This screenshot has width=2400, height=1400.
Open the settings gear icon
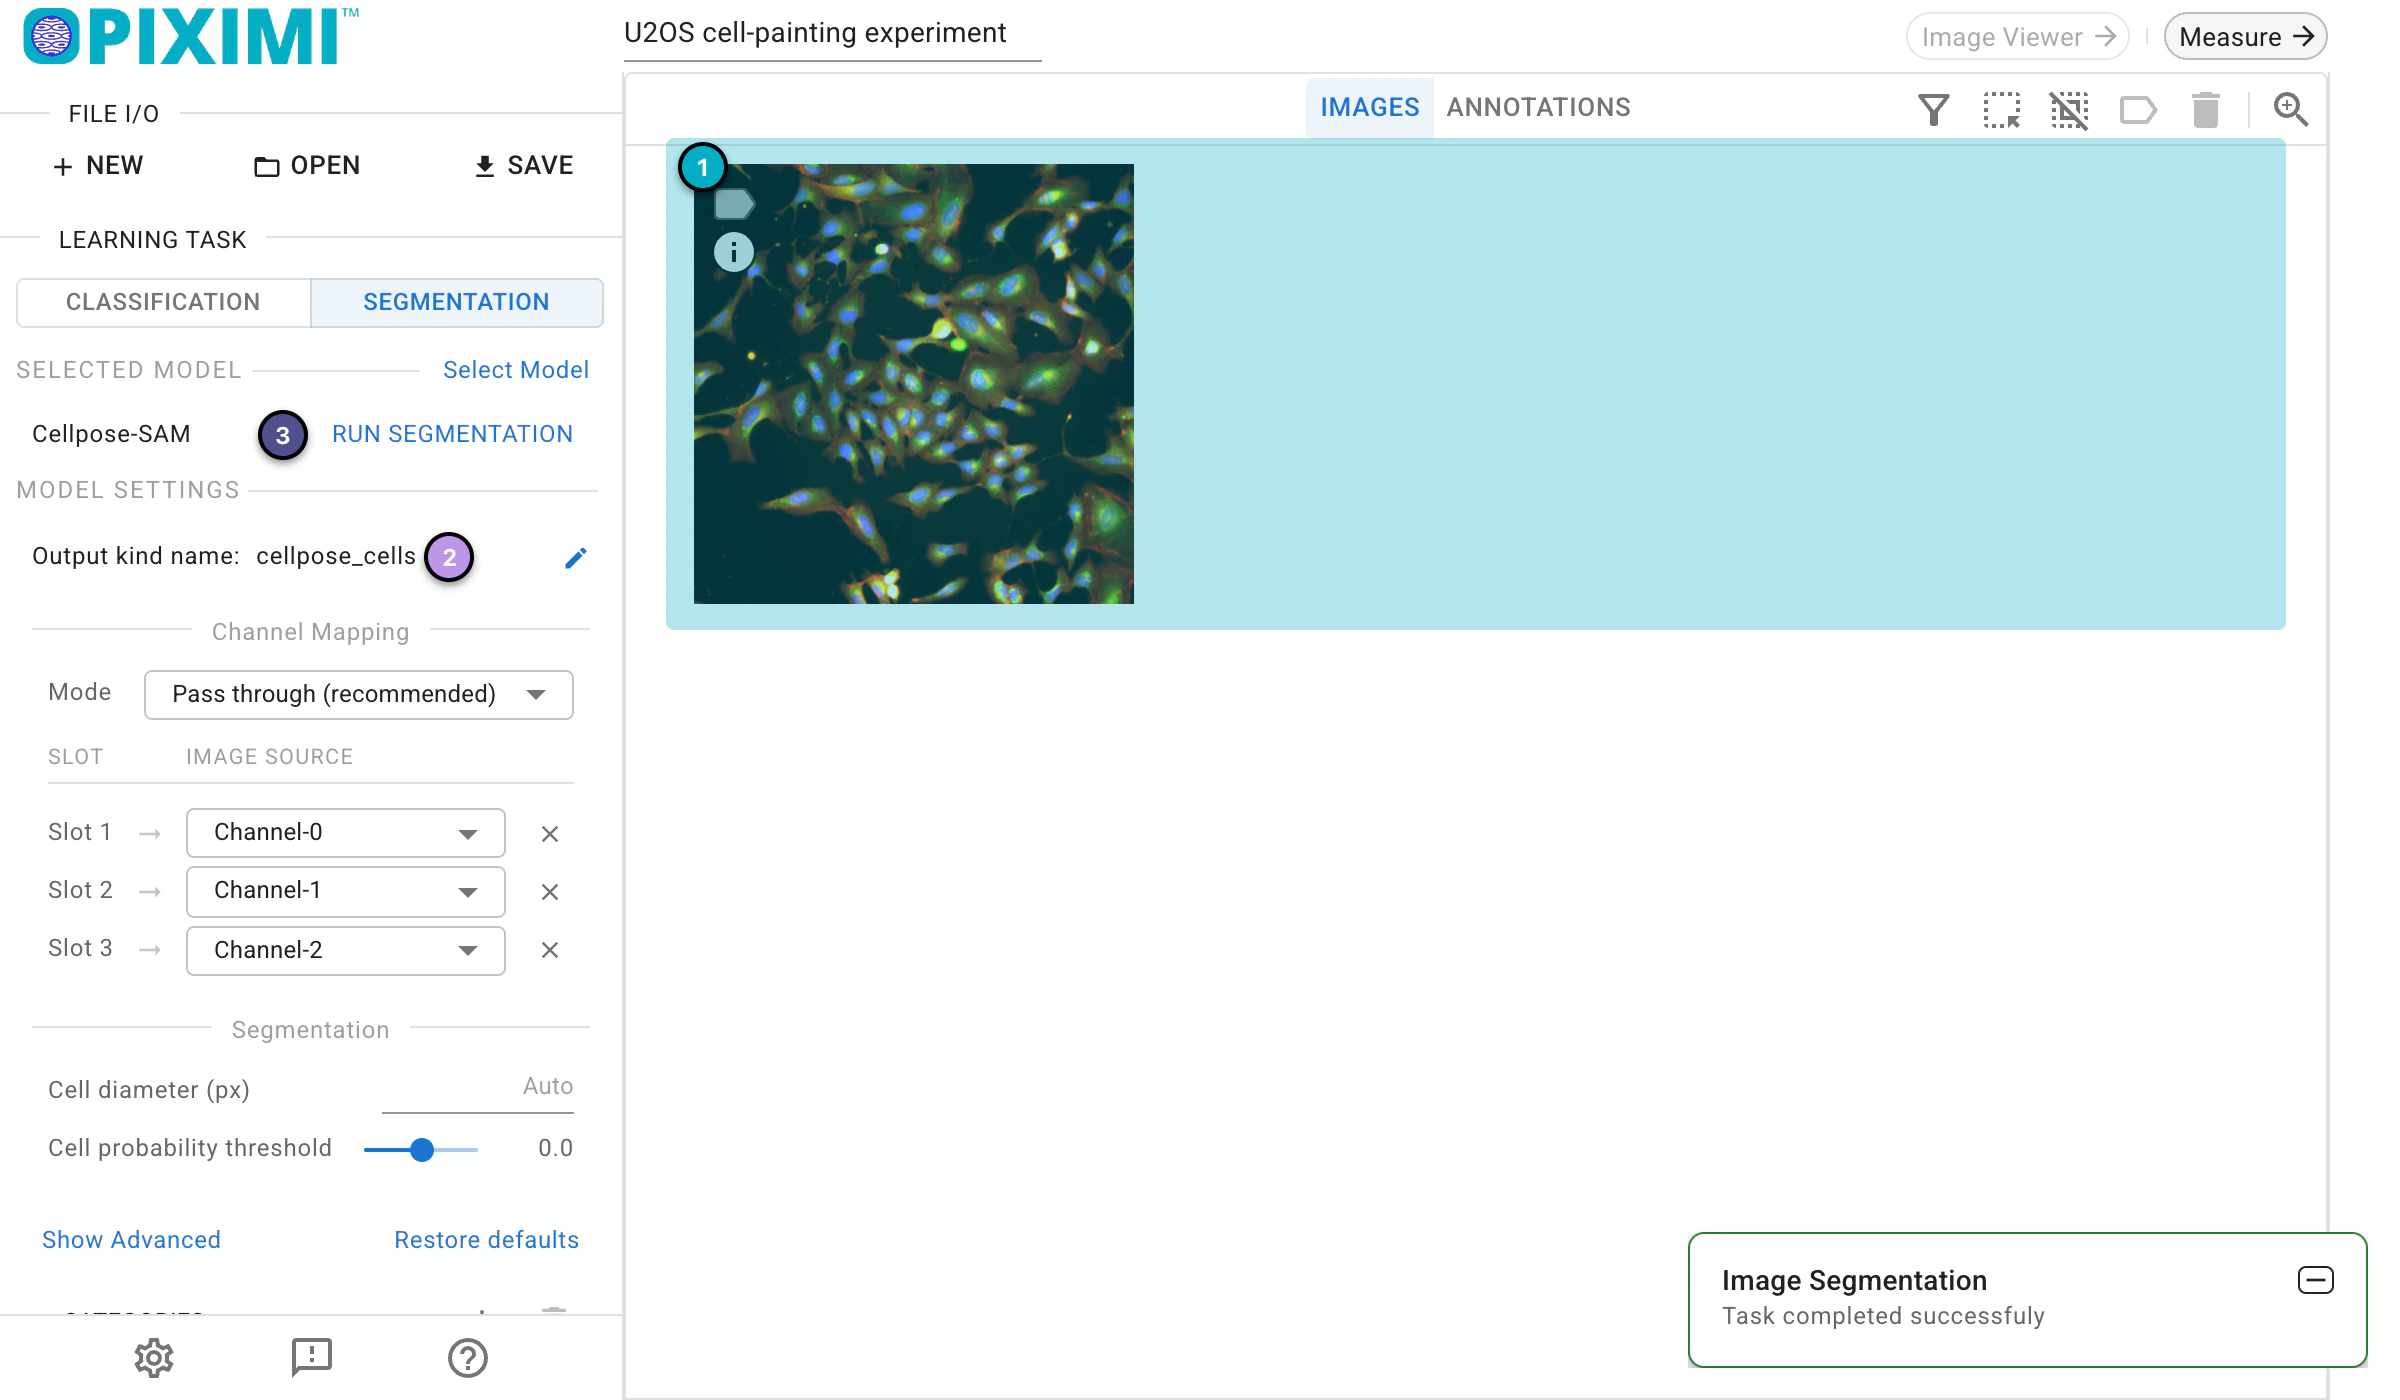154,1357
